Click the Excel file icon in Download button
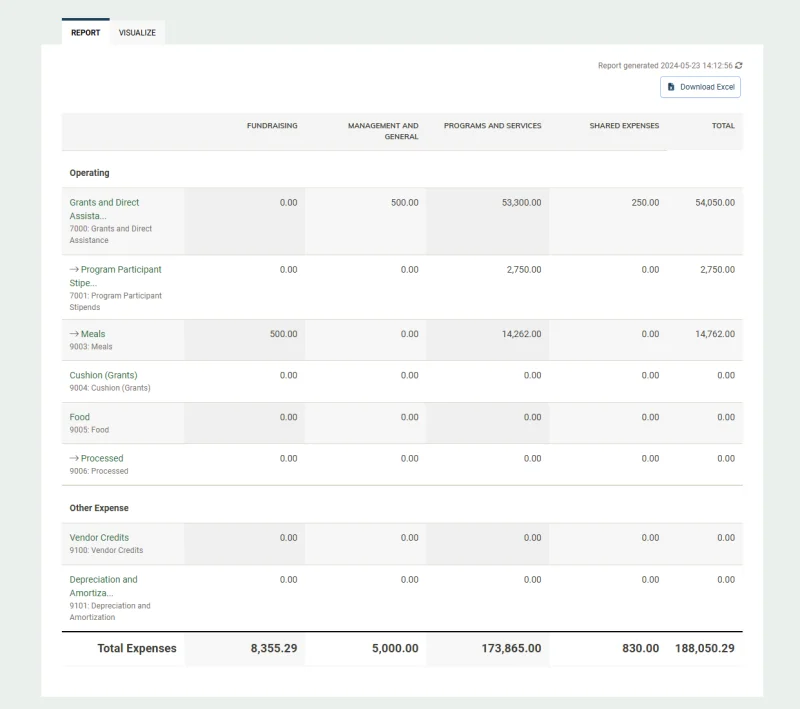800x709 pixels. [x=671, y=87]
